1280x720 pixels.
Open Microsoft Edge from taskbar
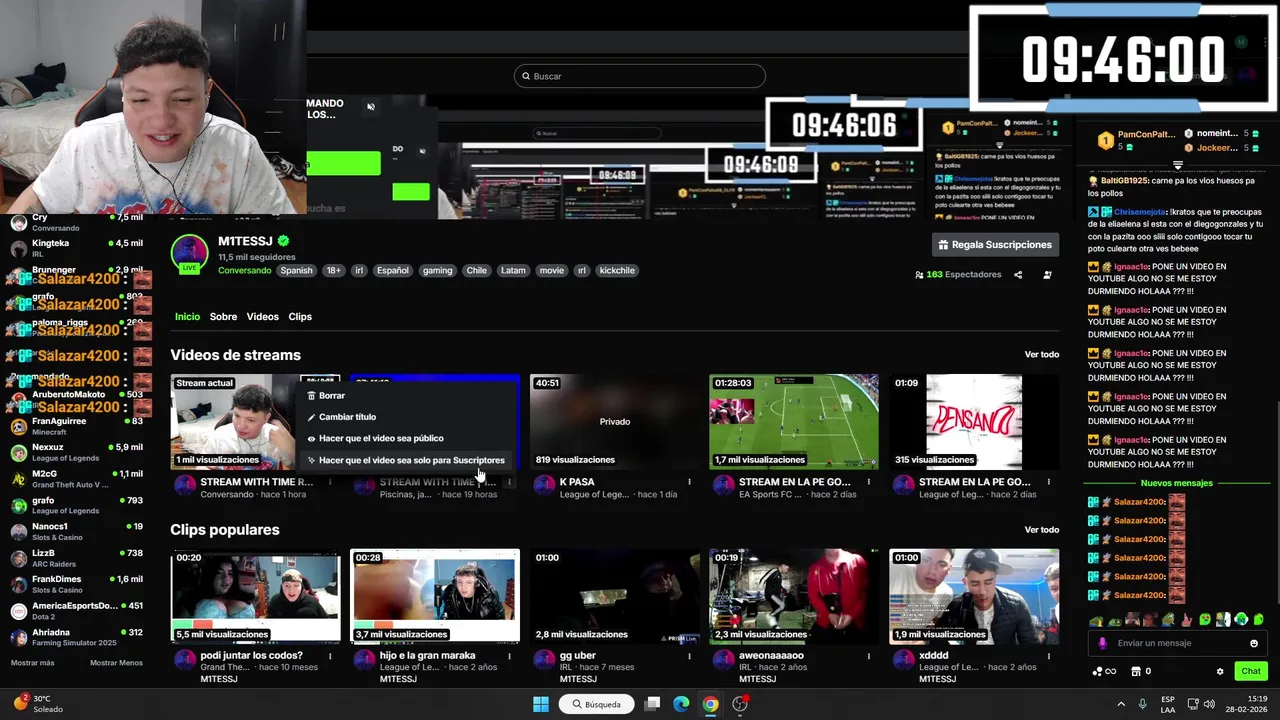coord(681,704)
